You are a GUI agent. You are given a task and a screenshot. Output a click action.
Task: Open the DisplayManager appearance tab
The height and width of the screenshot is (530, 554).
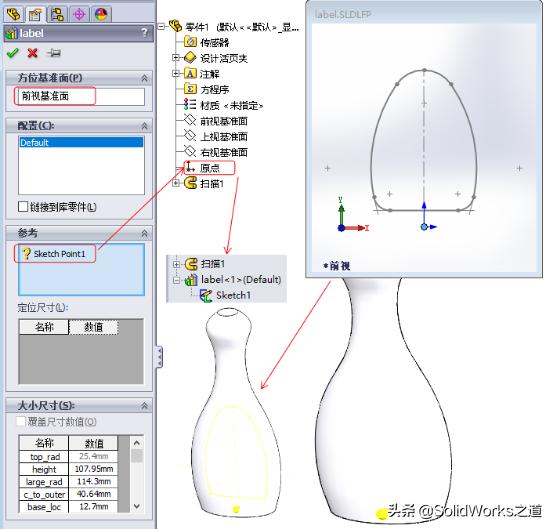coord(101,14)
